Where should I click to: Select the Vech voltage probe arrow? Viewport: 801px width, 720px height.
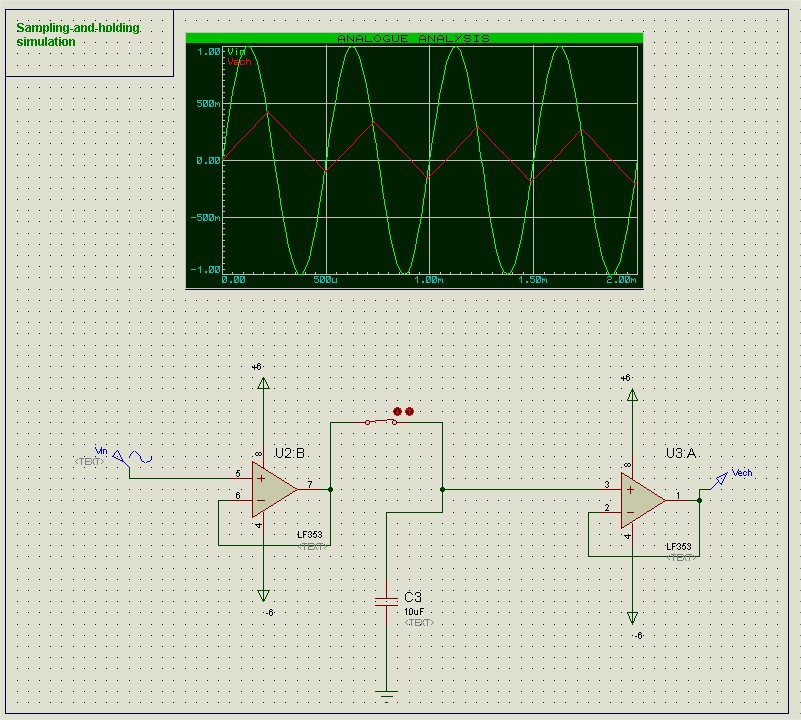719,480
